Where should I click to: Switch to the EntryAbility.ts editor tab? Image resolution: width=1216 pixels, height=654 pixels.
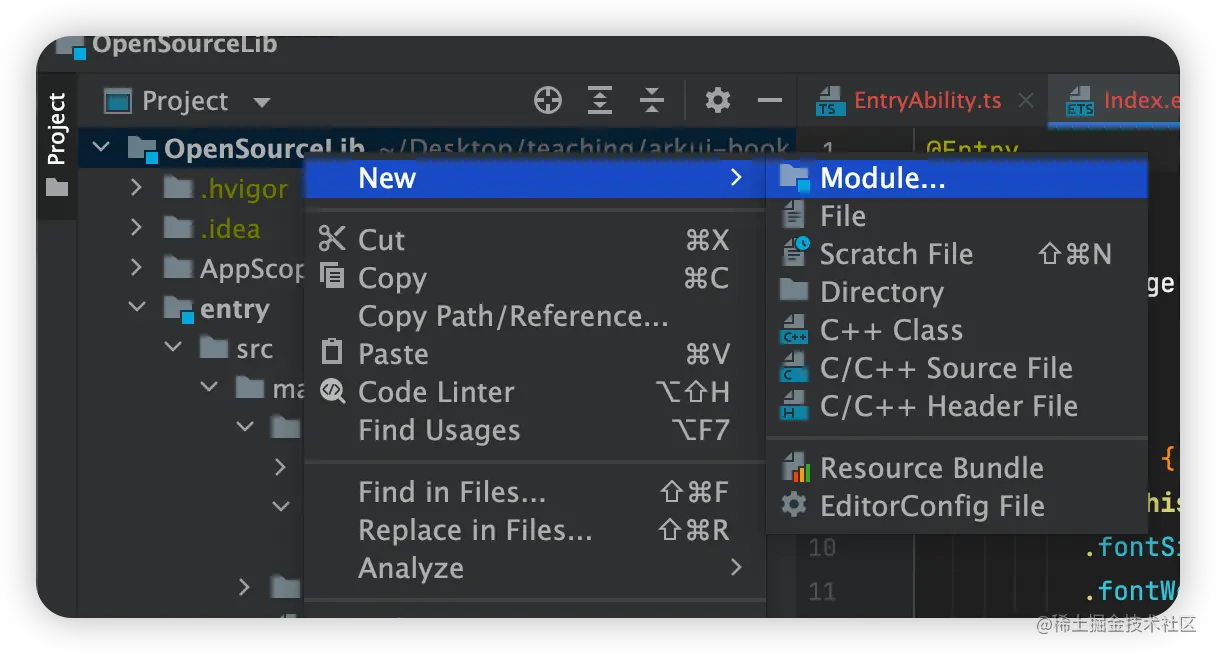[x=909, y=100]
